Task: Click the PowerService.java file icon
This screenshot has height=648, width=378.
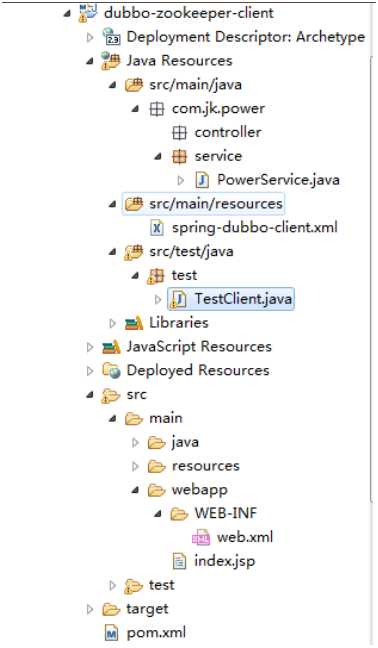Action: [x=202, y=180]
